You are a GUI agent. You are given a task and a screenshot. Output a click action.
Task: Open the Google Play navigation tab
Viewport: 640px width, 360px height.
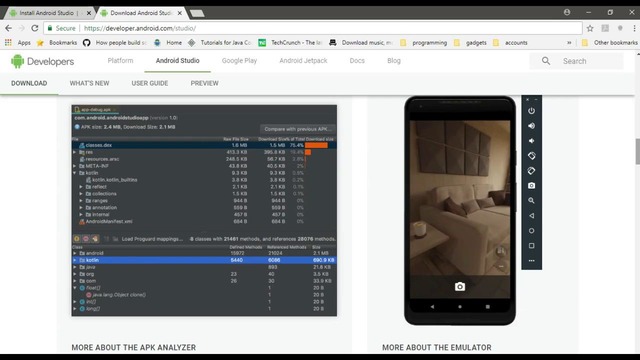[239, 60]
